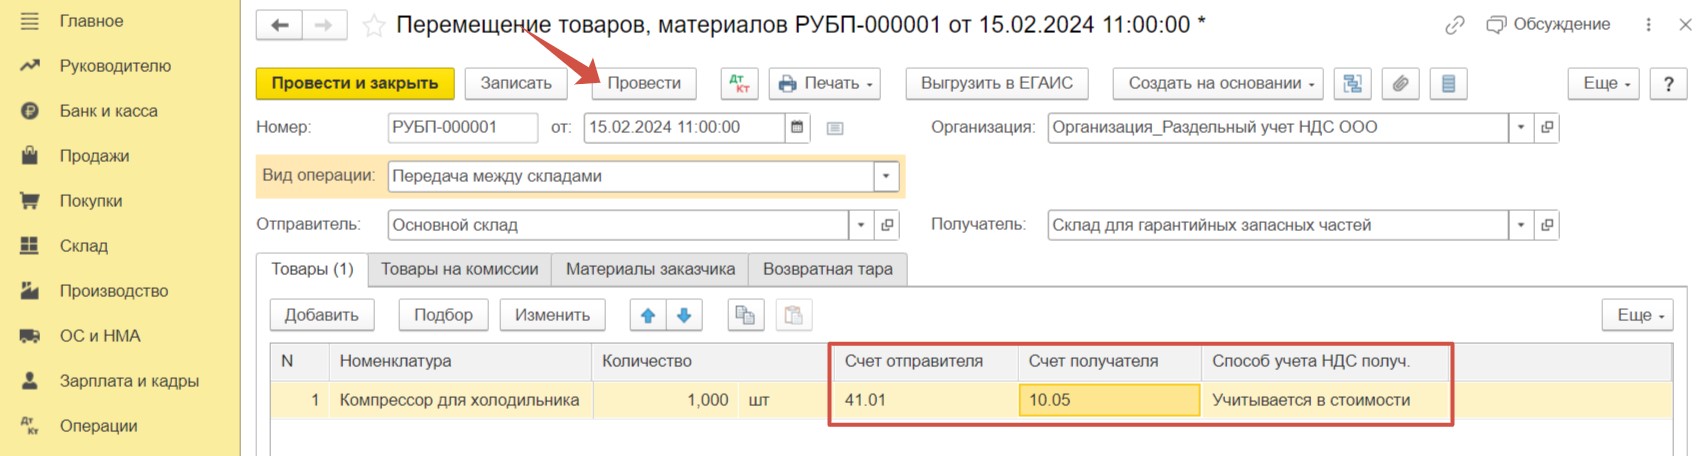This screenshot has width=1701, height=456.
Task: Click the copy rows icon
Action: click(745, 315)
